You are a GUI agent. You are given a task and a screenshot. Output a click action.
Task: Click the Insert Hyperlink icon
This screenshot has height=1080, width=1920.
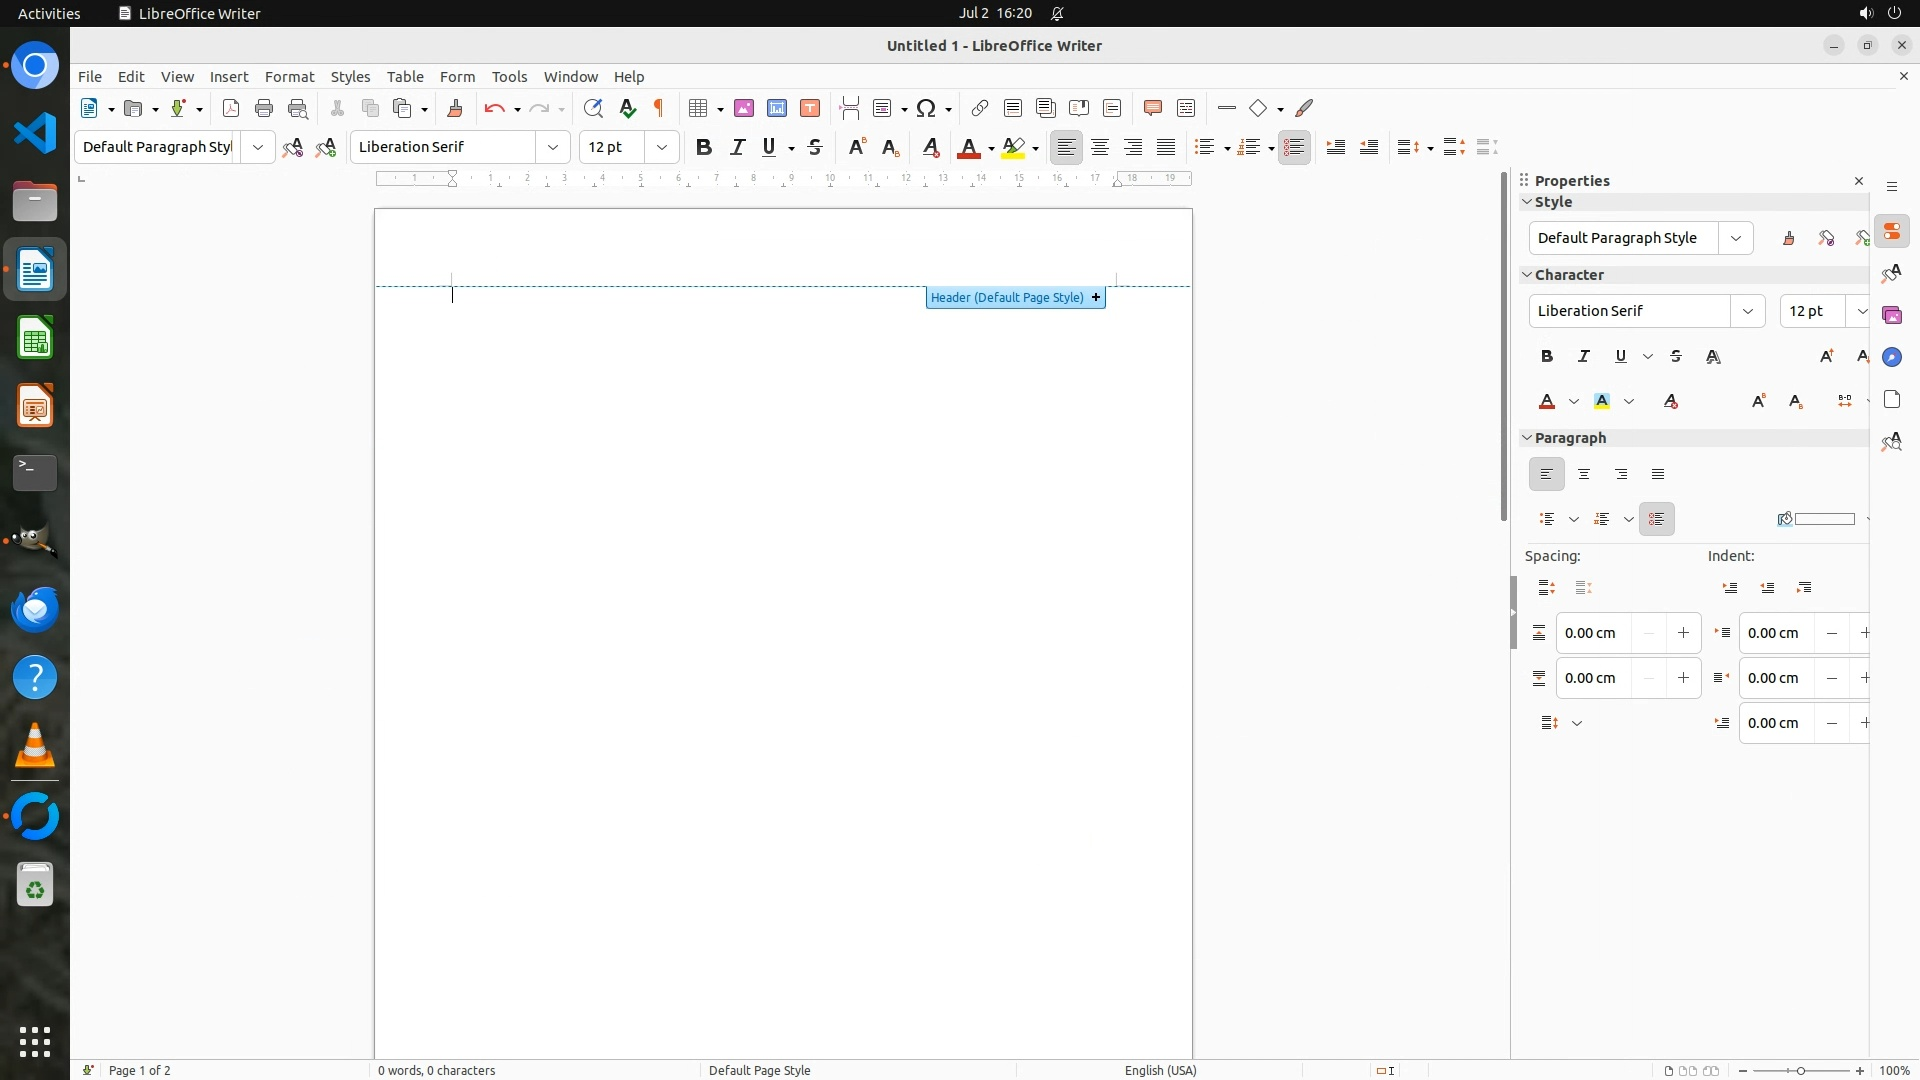980,108
